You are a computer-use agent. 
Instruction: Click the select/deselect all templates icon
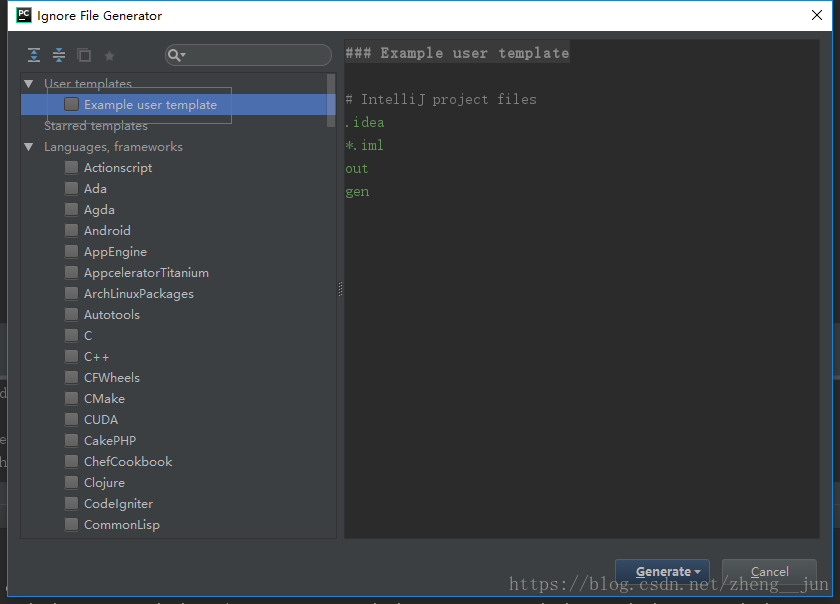84,55
